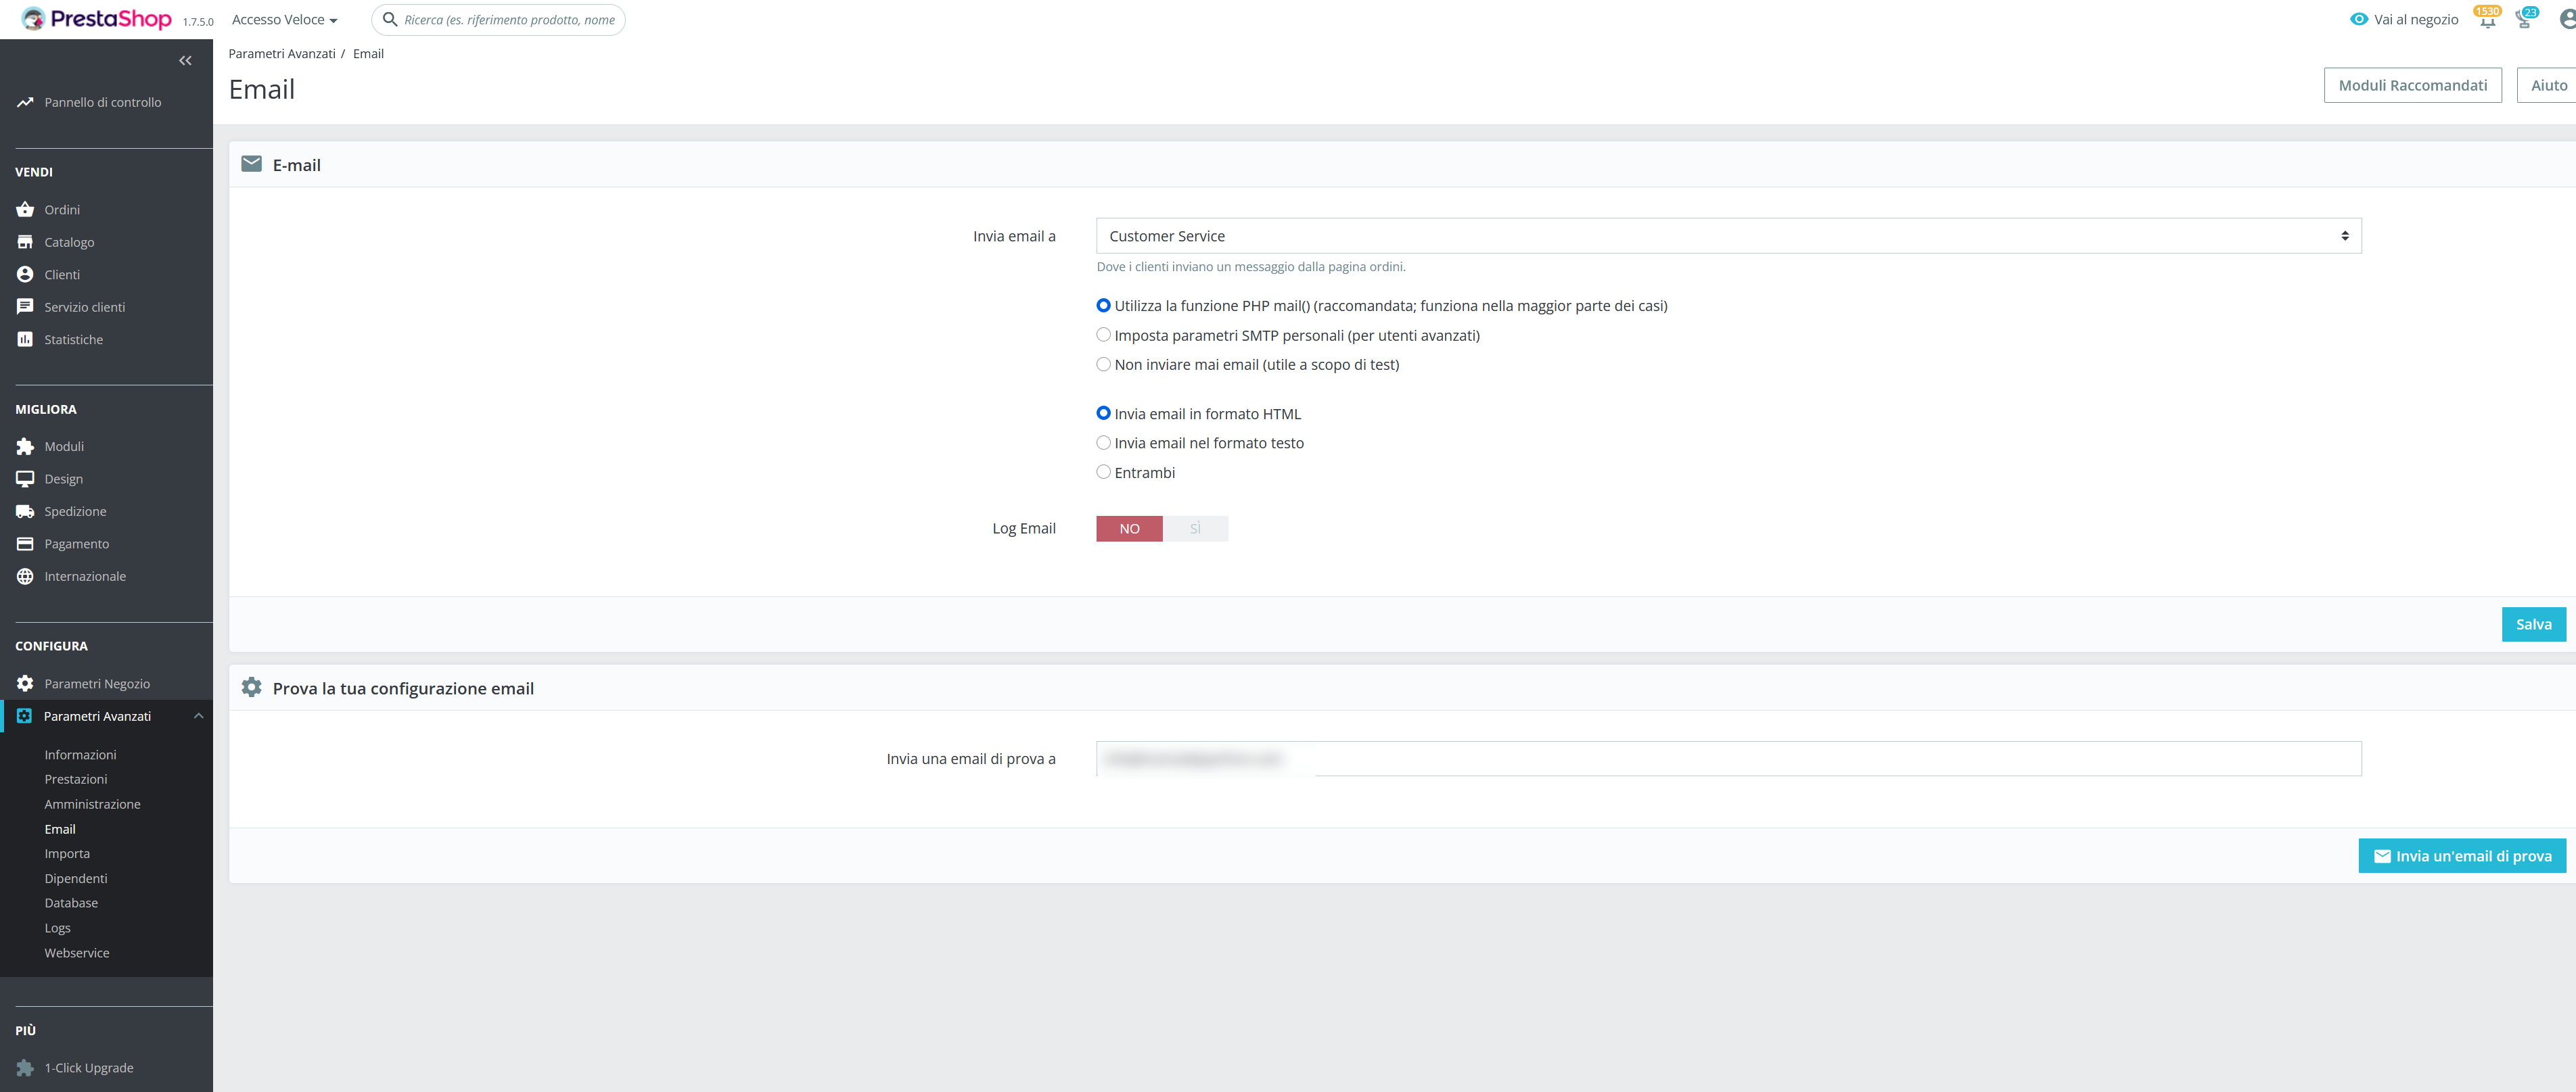This screenshot has height=1092, width=2576.
Task: Select Imposta parametri SMTP personali option
Action: coord(1104,335)
